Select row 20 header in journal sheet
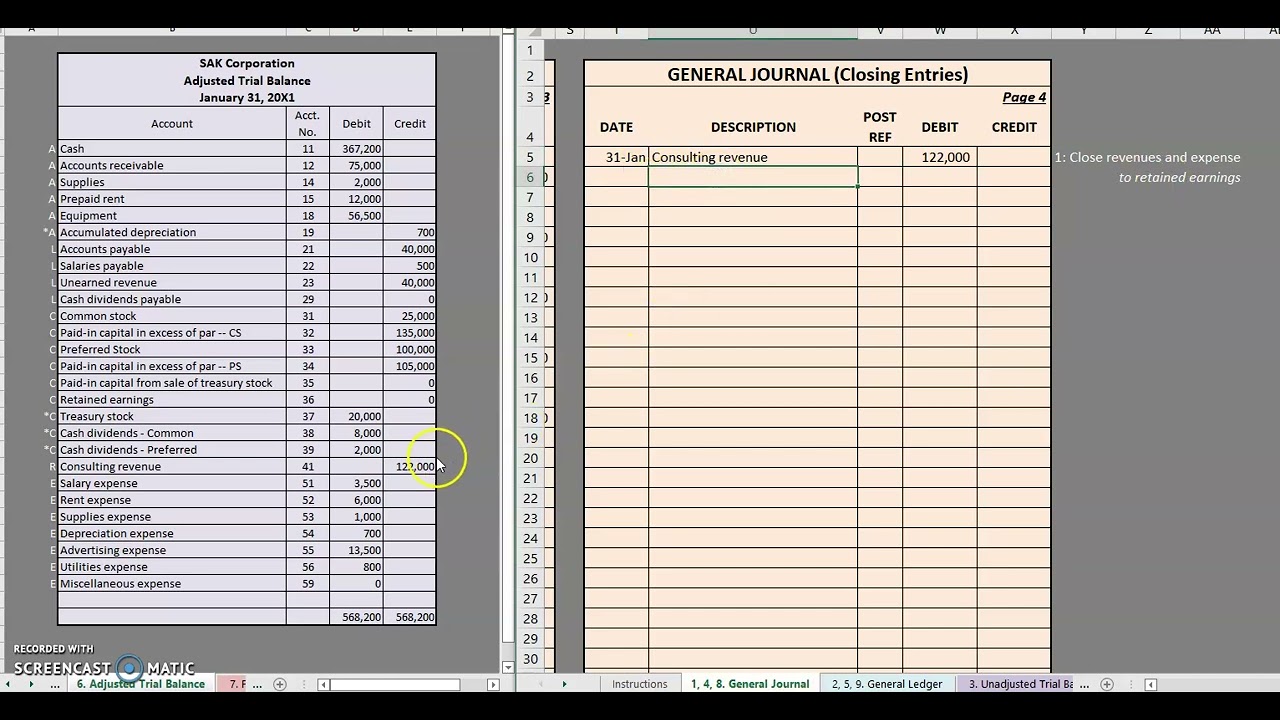Image resolution: width=1280 pixels, height=720 pixels. (530, 458)
